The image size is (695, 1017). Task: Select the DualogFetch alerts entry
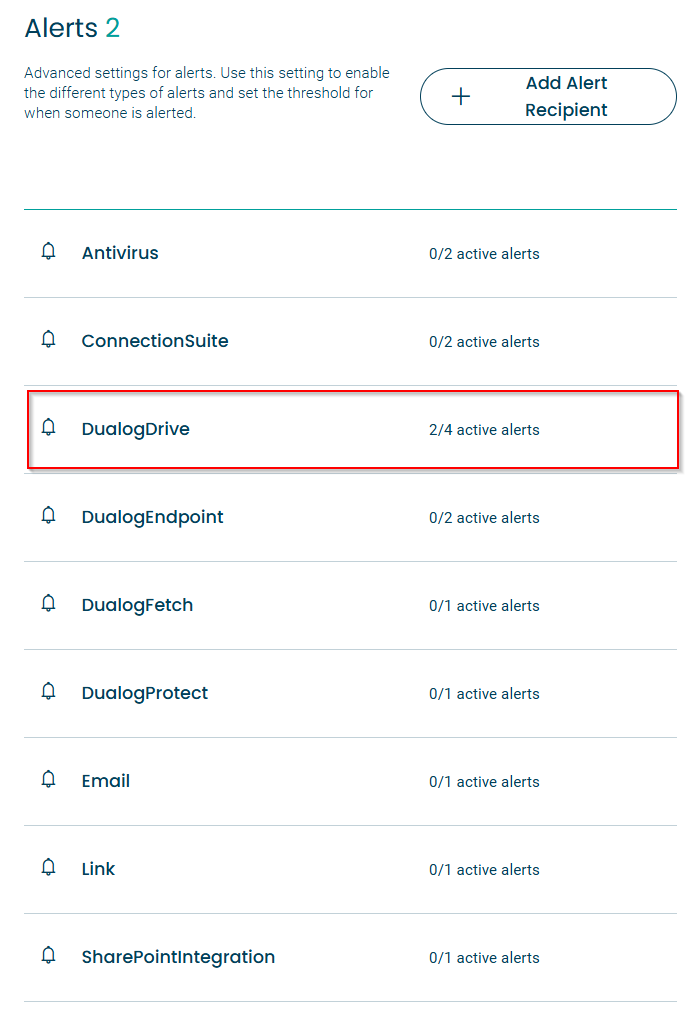pos(350,605)
